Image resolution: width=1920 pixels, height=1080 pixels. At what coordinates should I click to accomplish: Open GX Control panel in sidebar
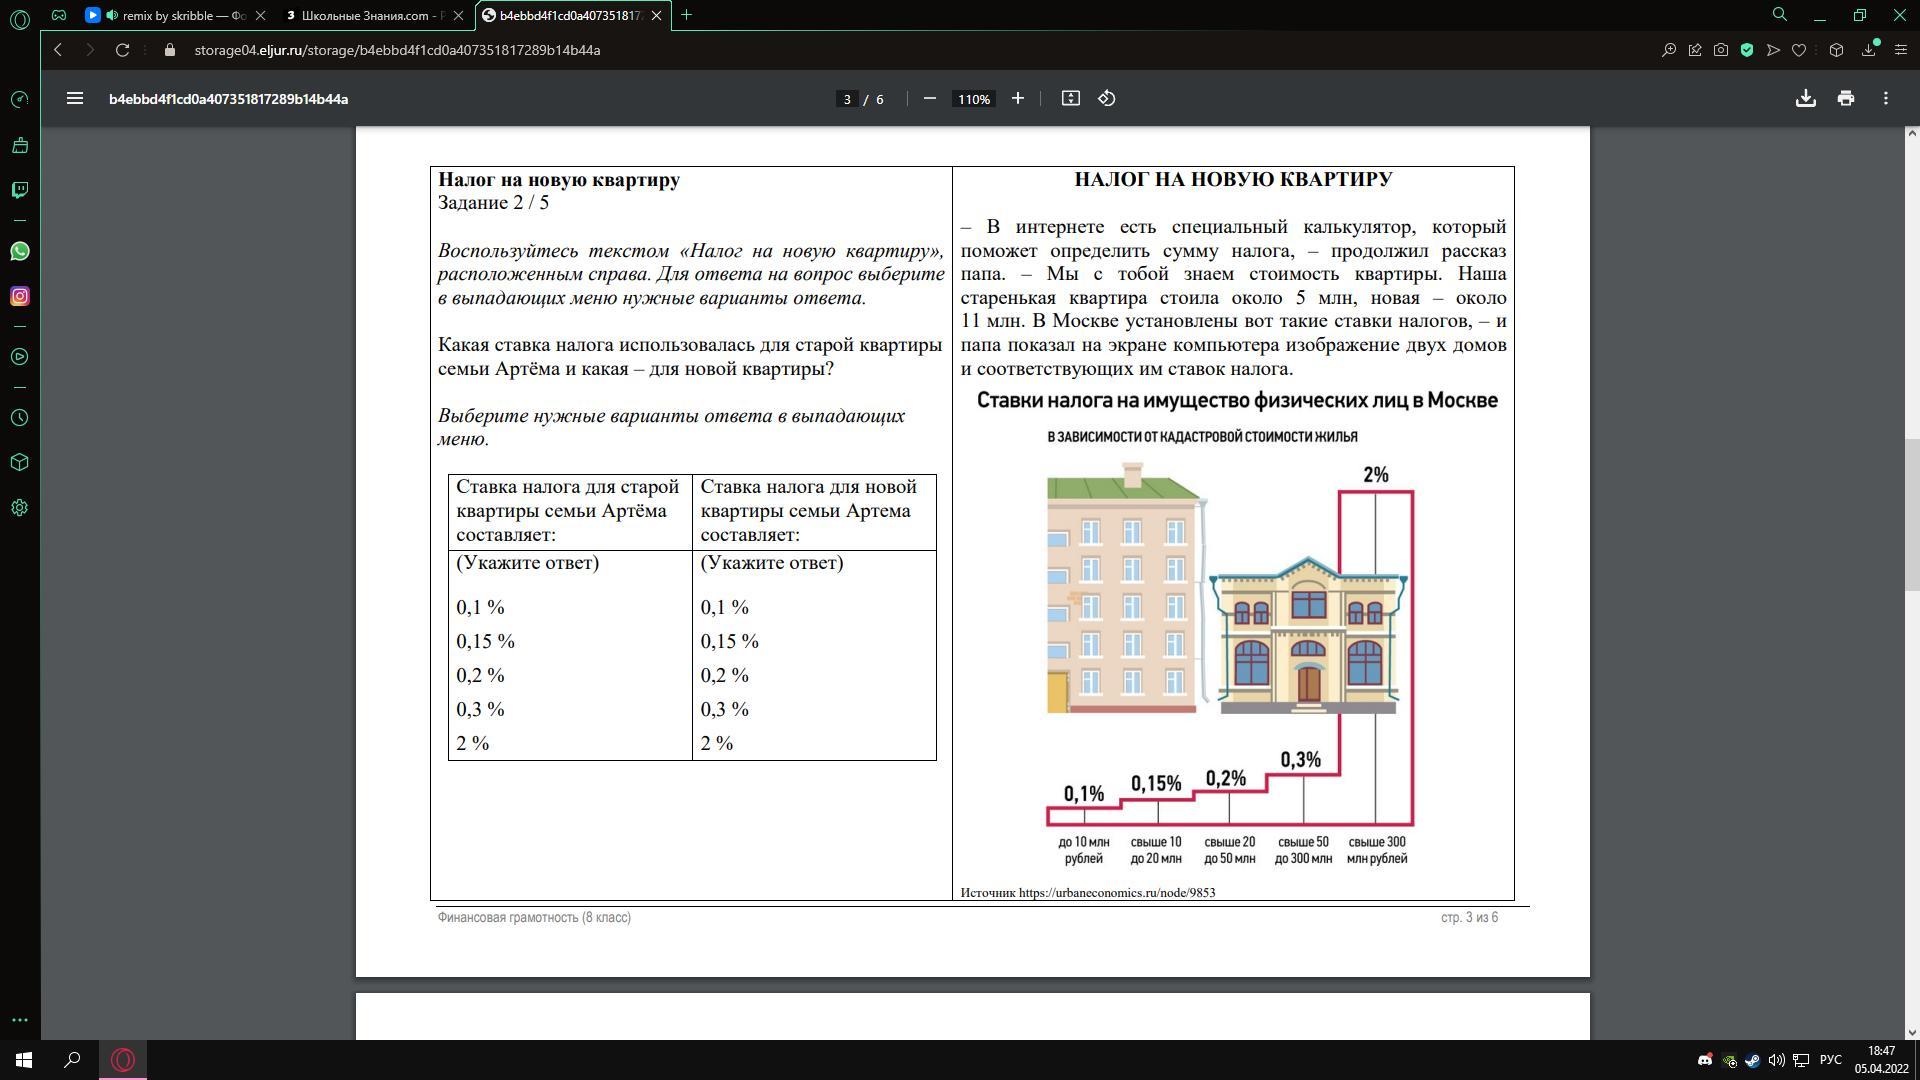tap(19, 100)
